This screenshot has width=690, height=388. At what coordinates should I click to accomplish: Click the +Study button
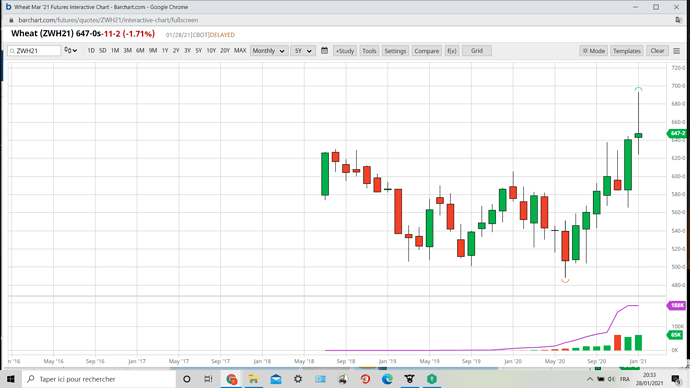(x=345, y=51)
